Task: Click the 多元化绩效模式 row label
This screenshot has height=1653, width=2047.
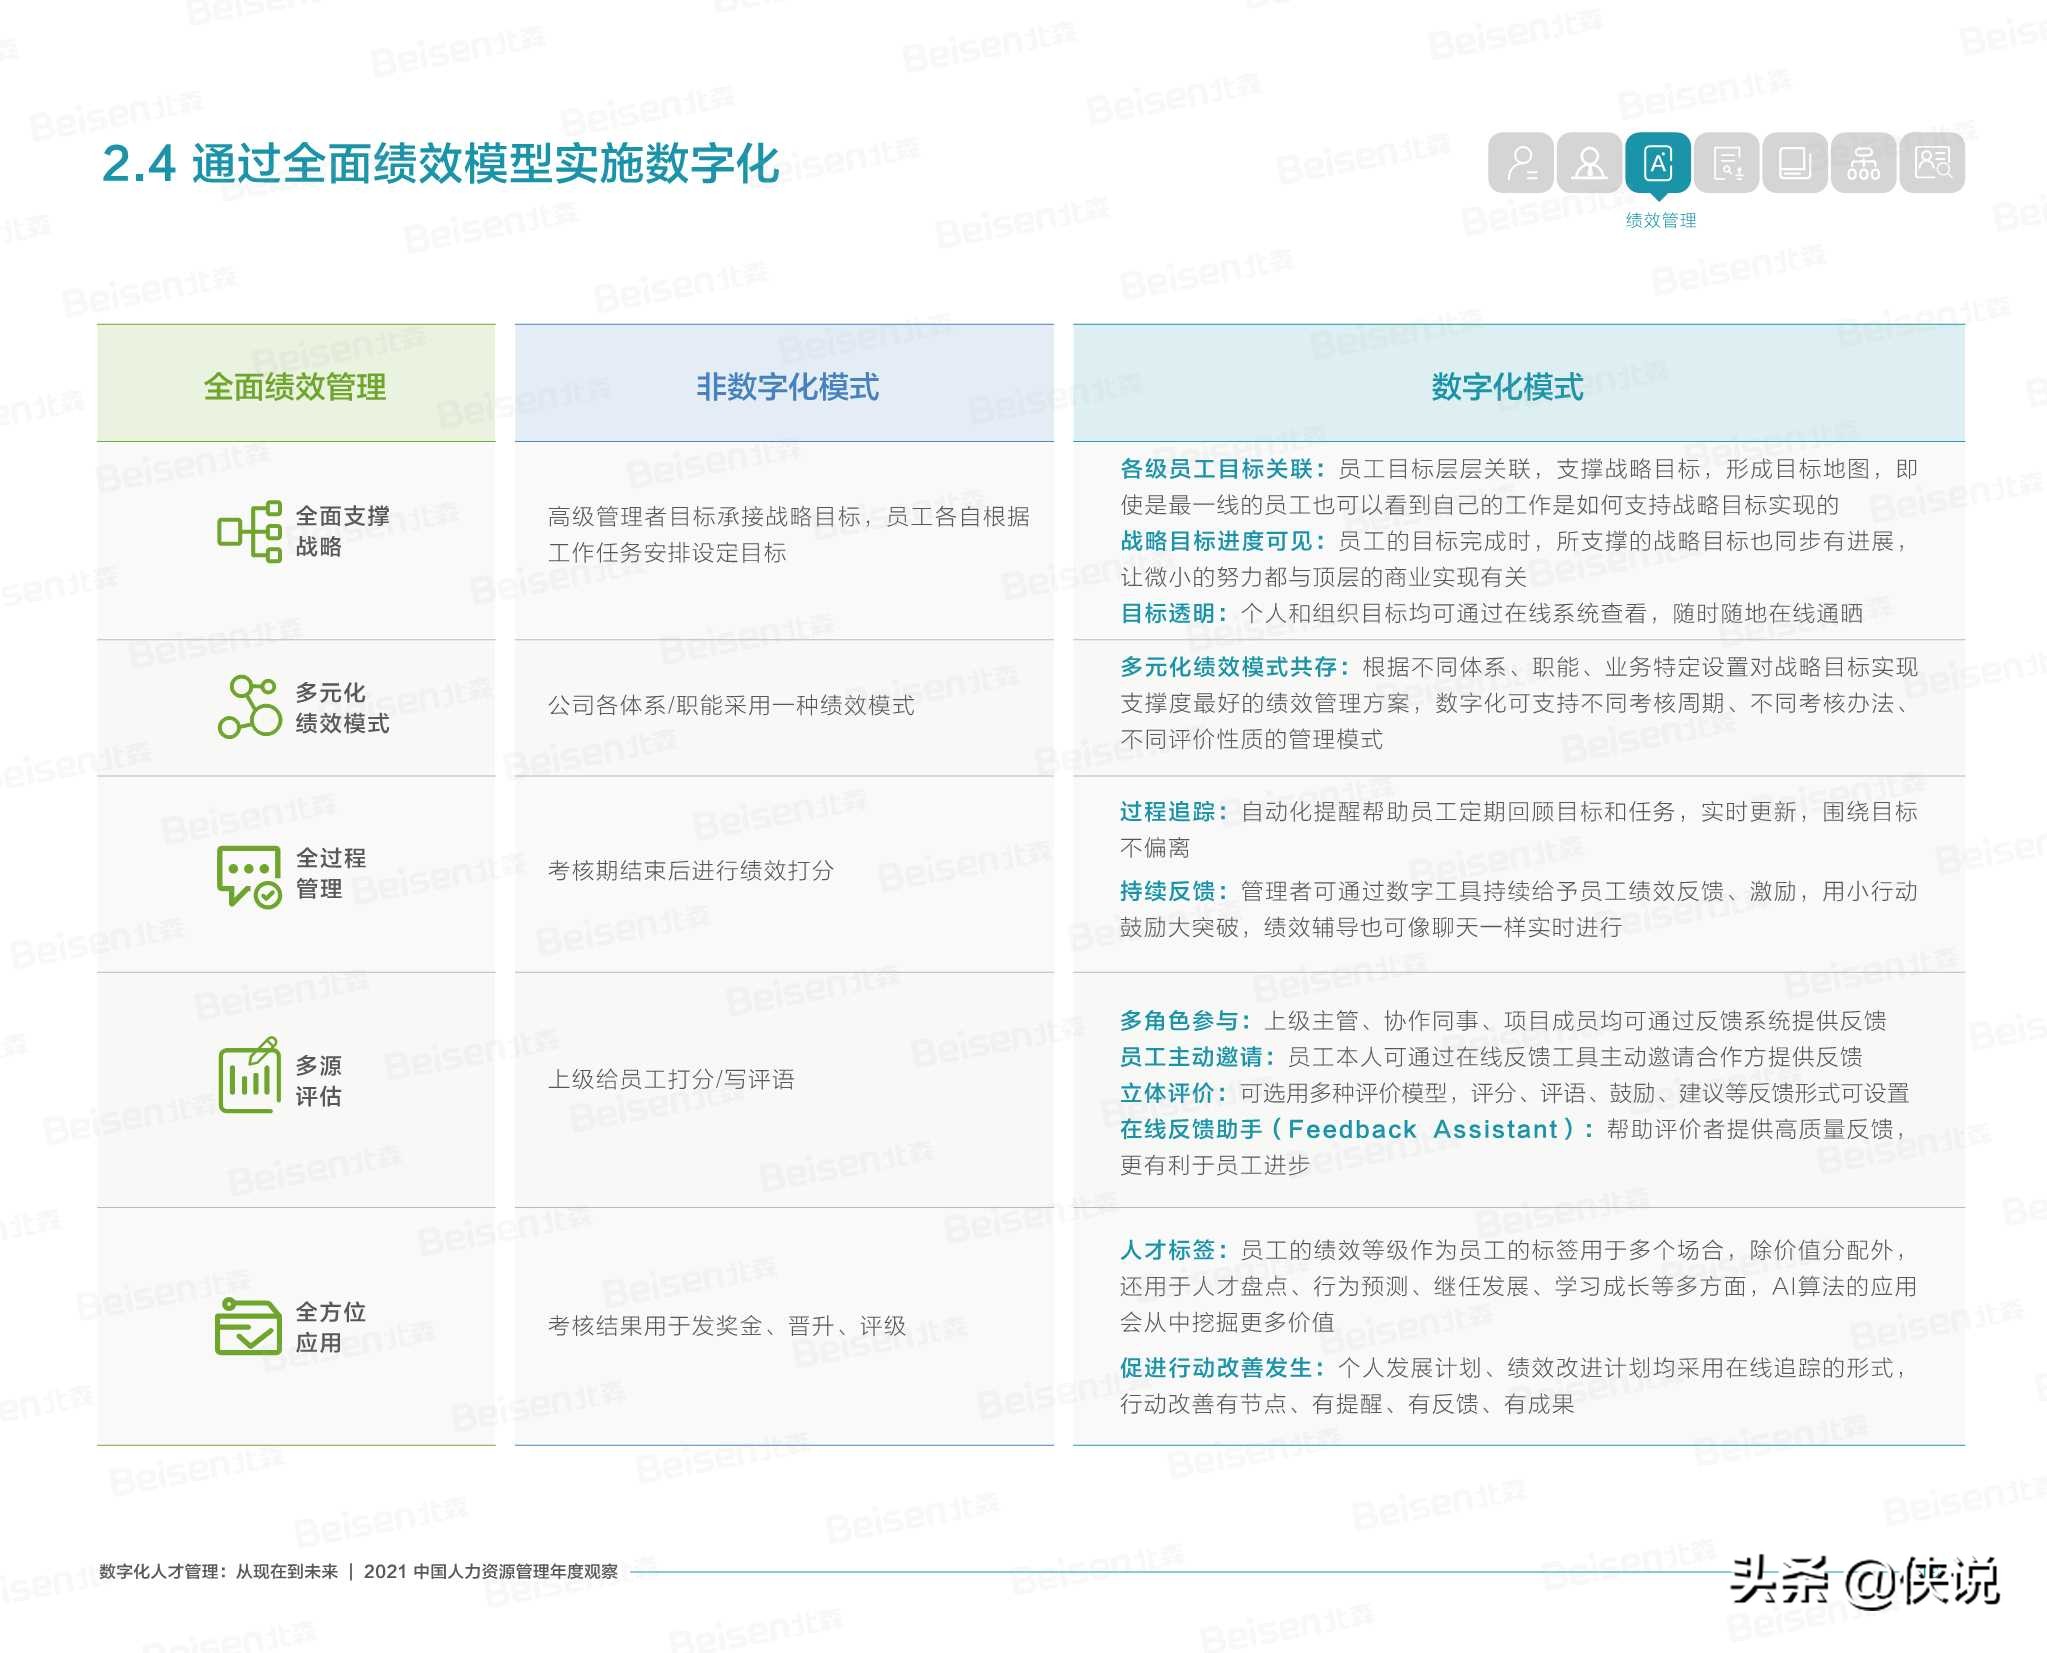Action: [342, 707]
